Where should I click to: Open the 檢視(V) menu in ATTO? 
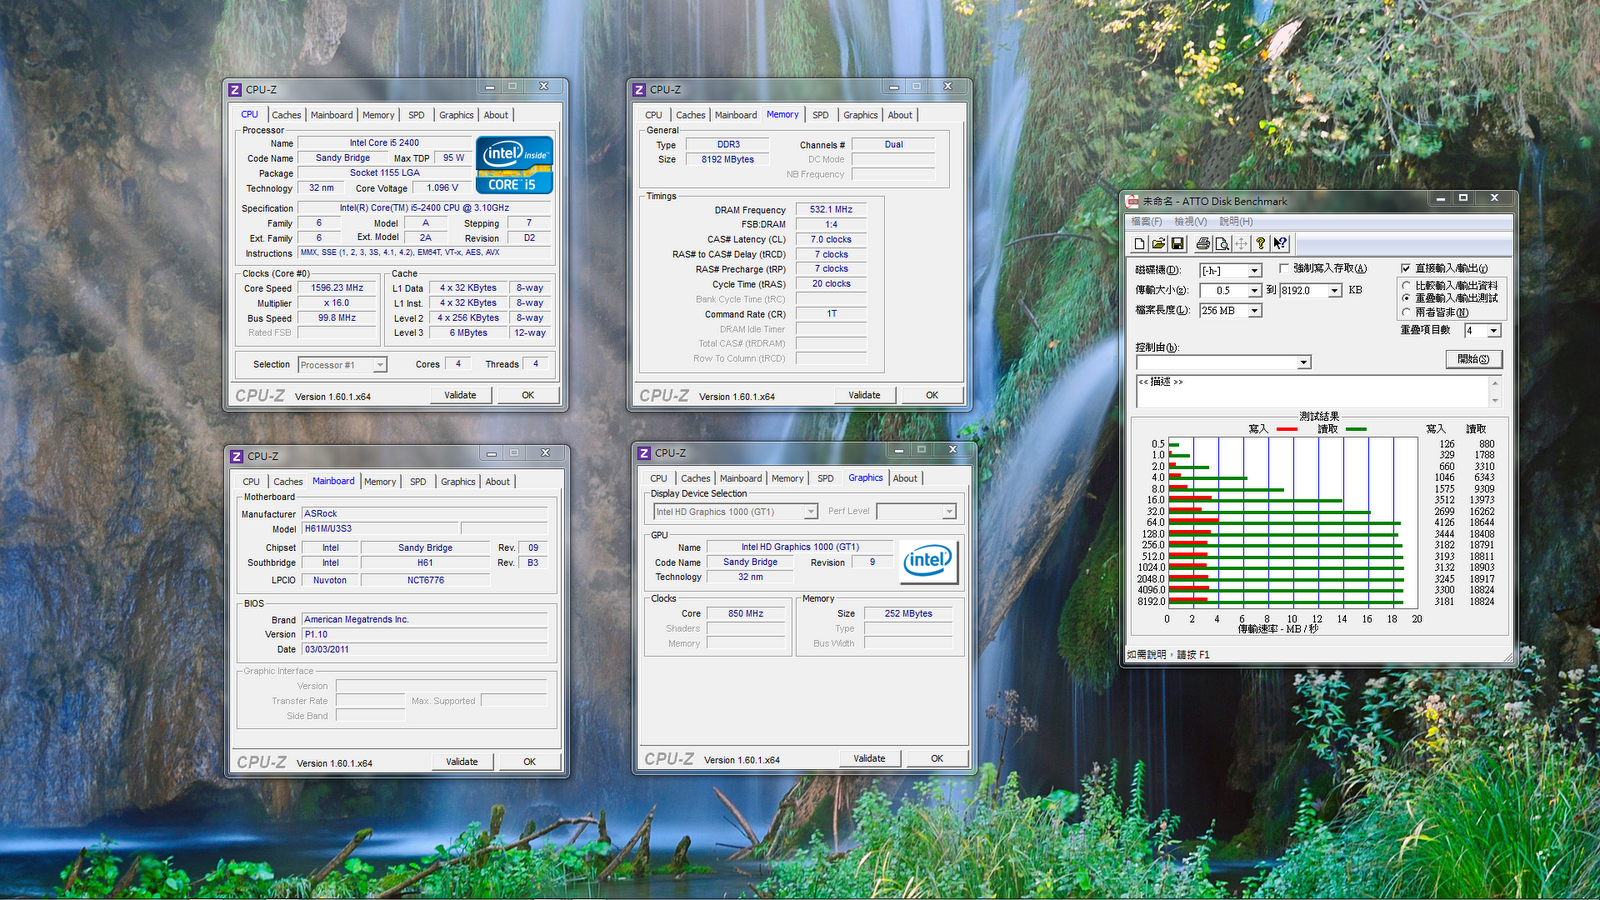click(x=1191, y=222)
